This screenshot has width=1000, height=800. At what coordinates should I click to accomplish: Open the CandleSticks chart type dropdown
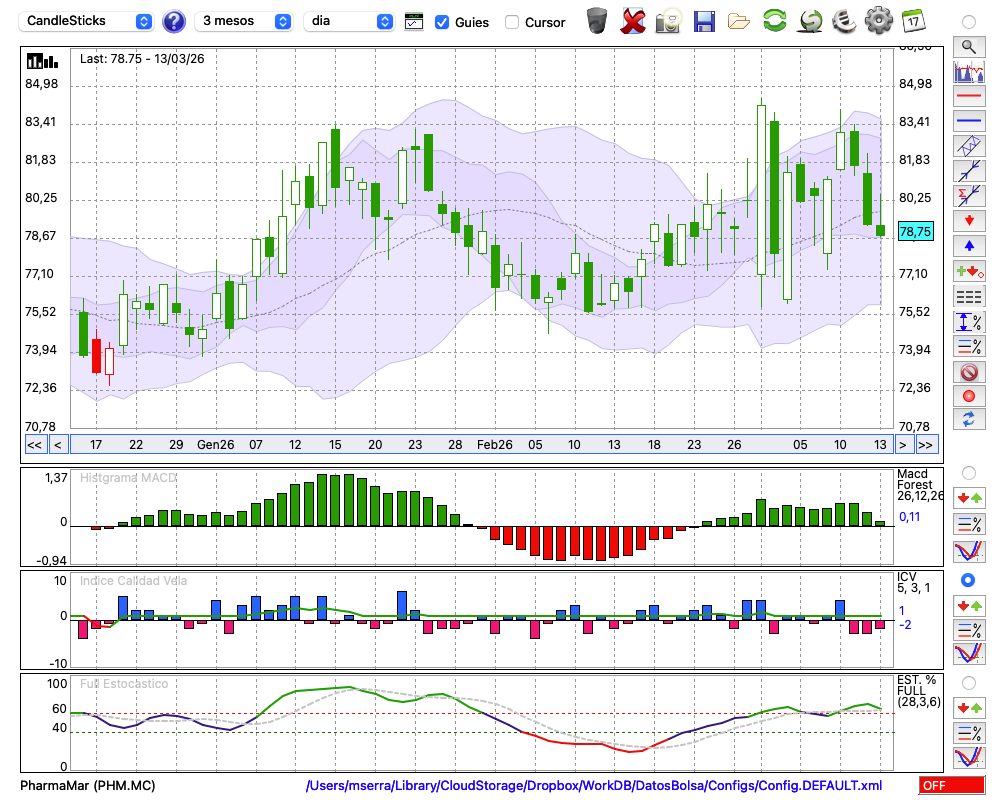click(87, 21)
